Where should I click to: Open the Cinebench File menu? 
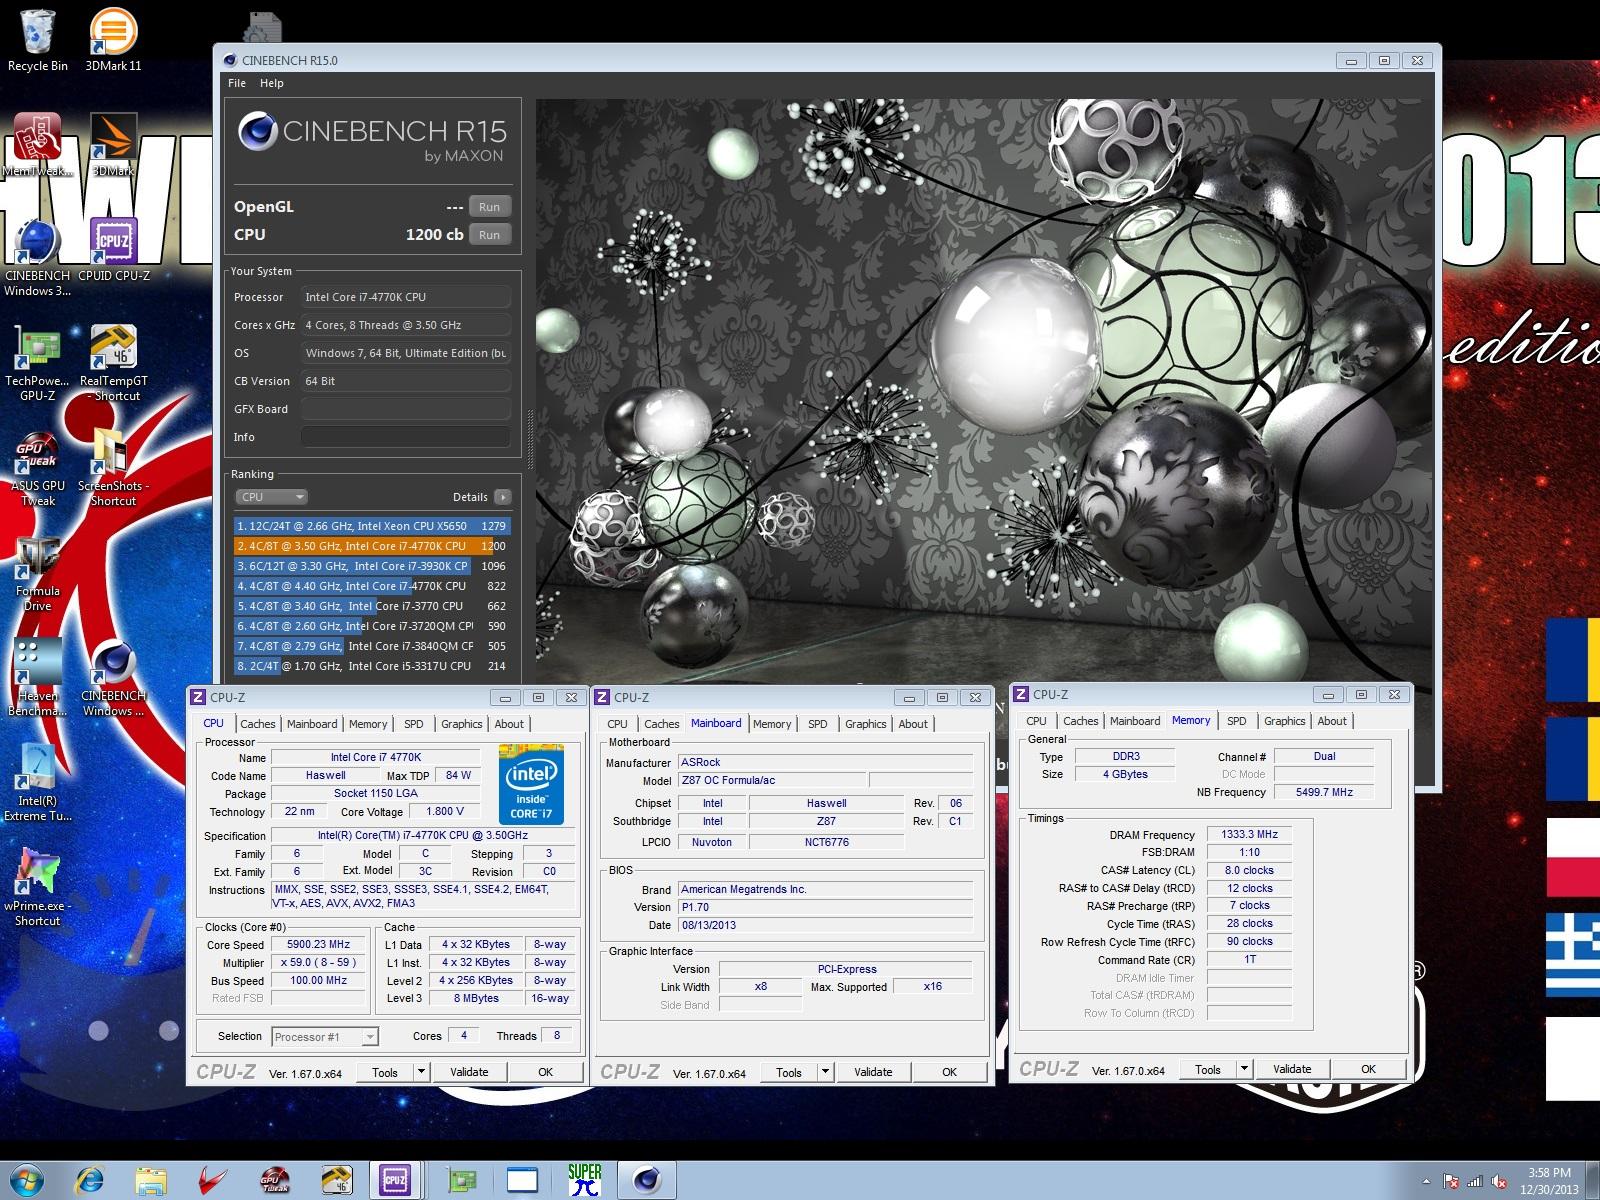237,83
